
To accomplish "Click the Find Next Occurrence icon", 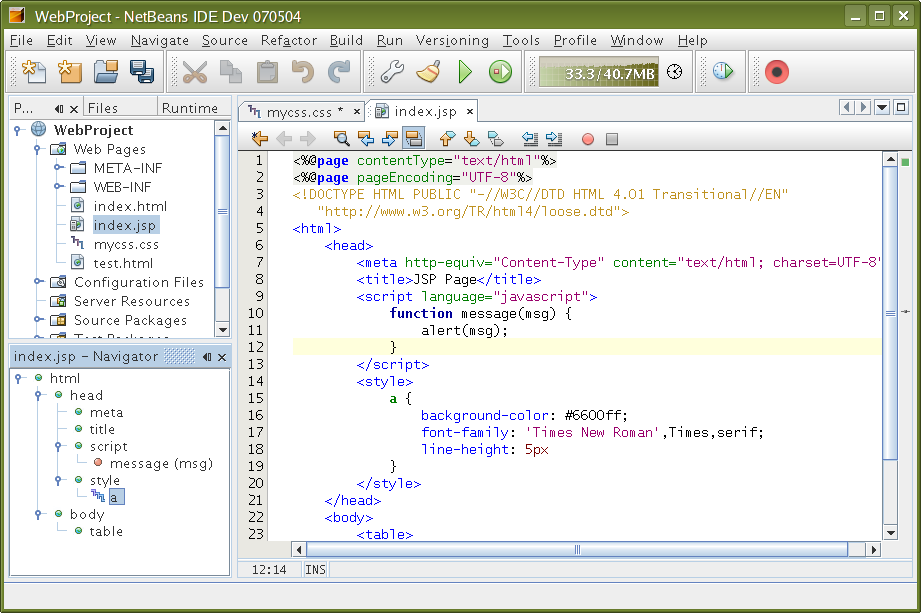I will (389, 139).
